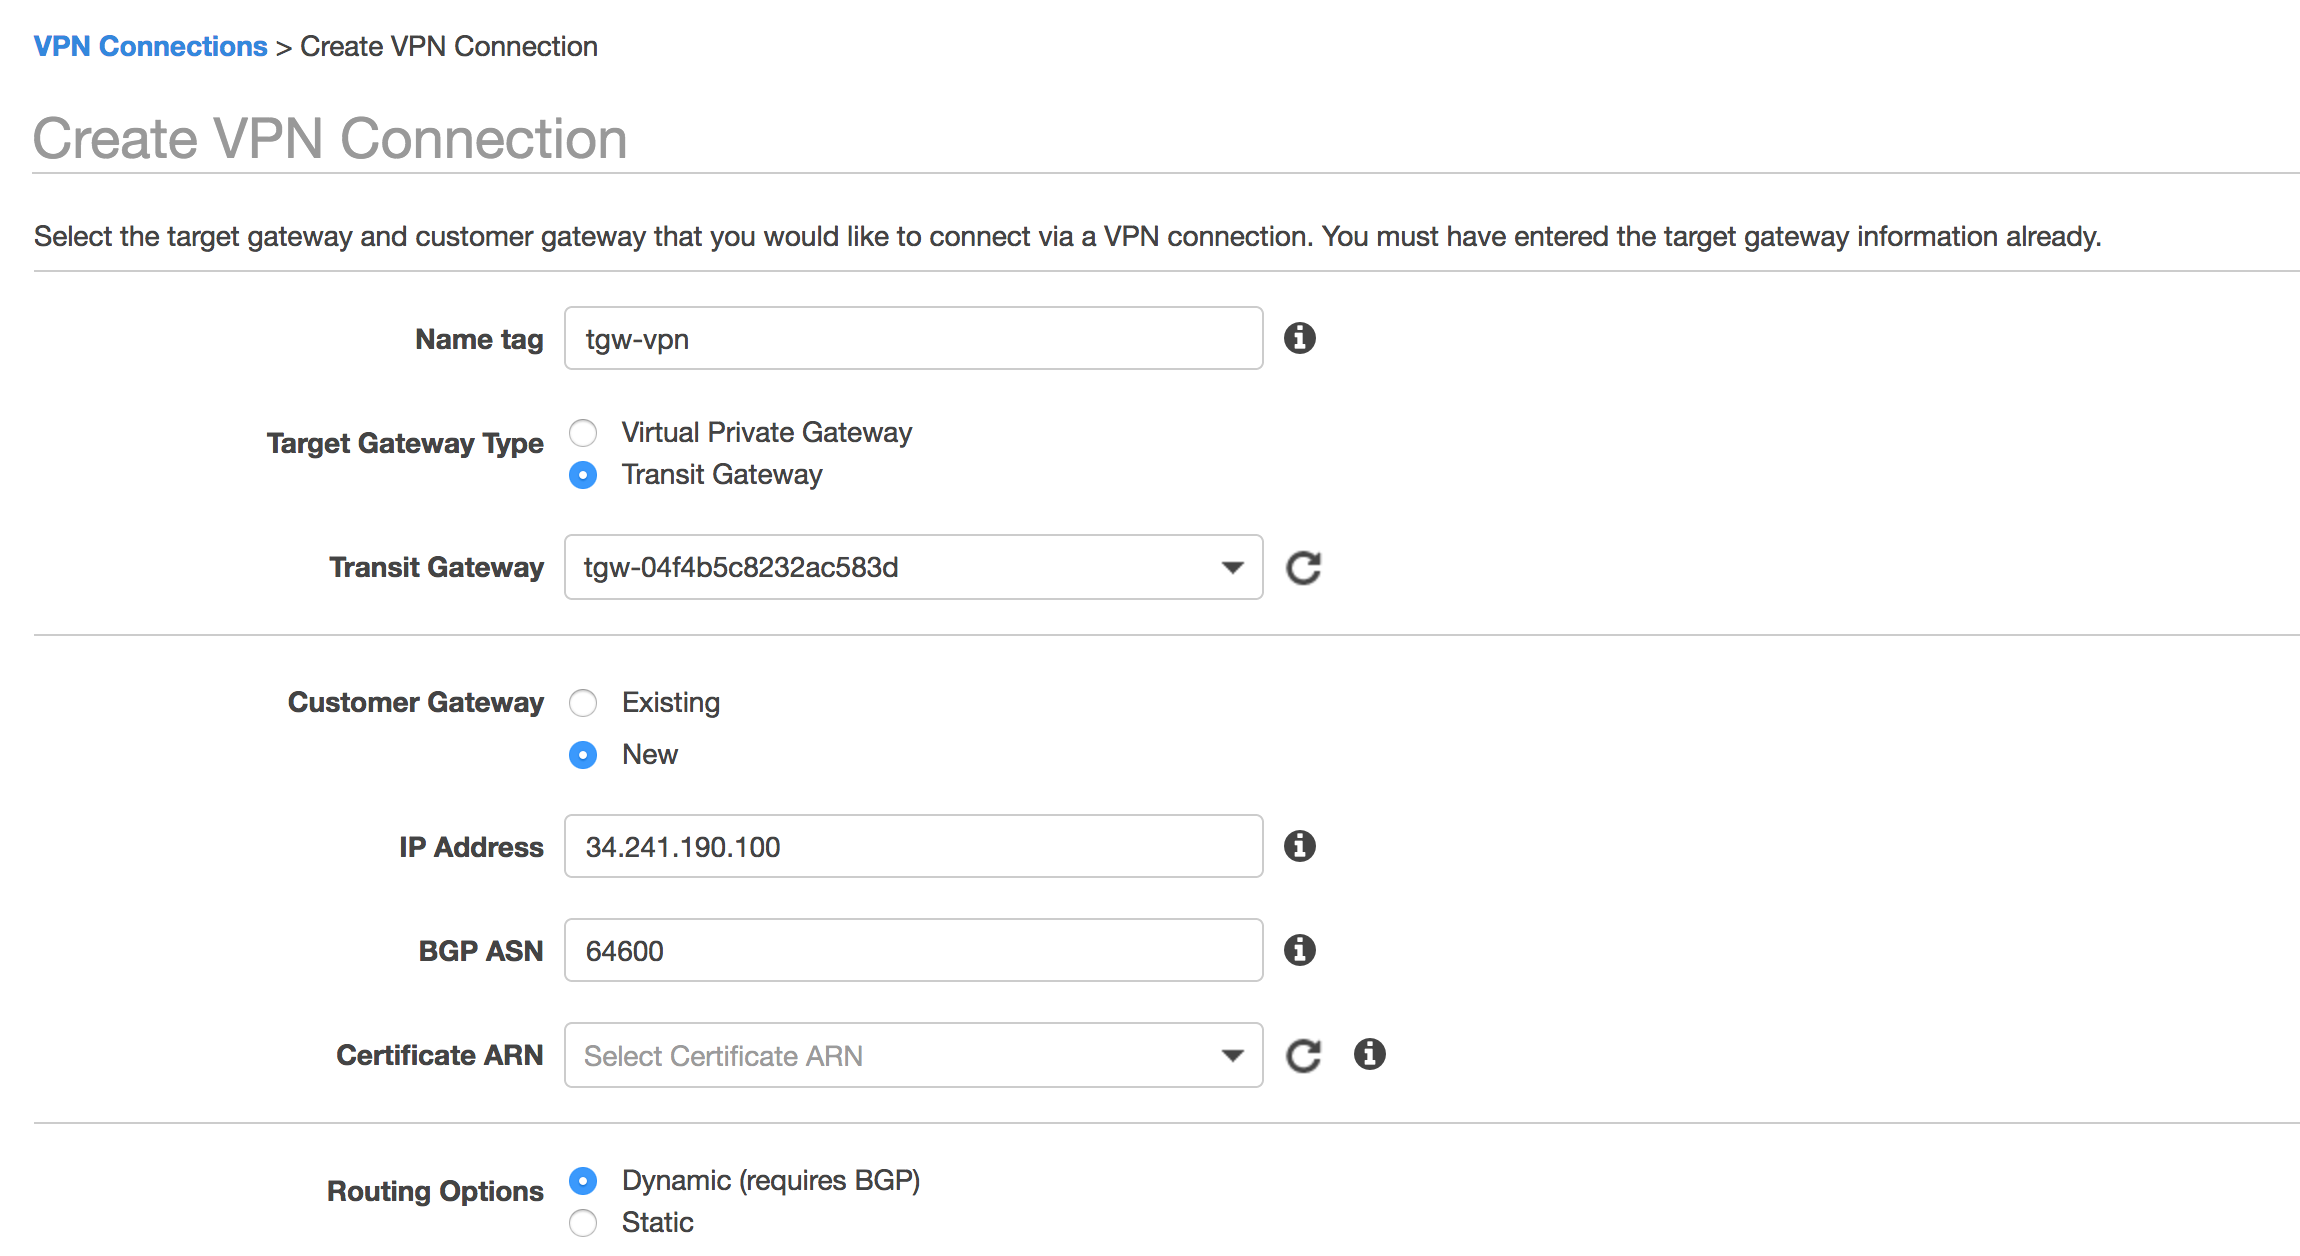This screenshot has height=1256, width=2300.
Task: Select Virtual Private Gateway radio button
Action: [x=583, y=433]
